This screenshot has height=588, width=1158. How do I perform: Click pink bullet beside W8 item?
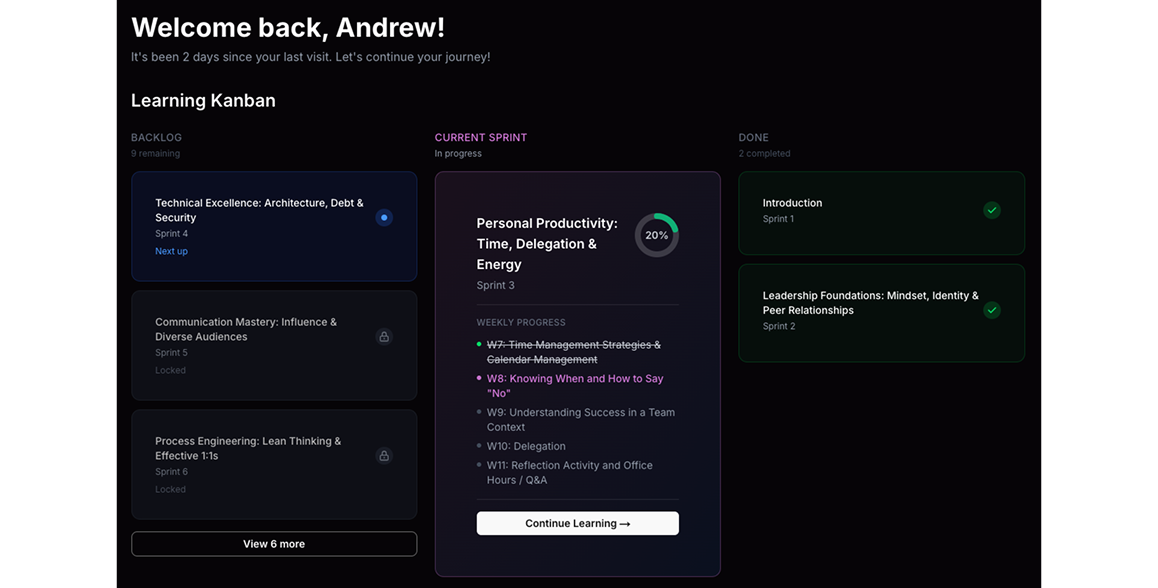480,378
